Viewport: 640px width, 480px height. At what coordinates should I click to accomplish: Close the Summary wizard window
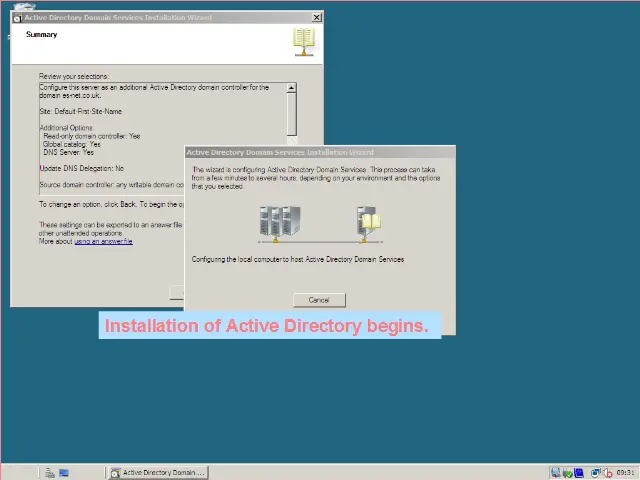pyautogui.click(x=317, y=18)
